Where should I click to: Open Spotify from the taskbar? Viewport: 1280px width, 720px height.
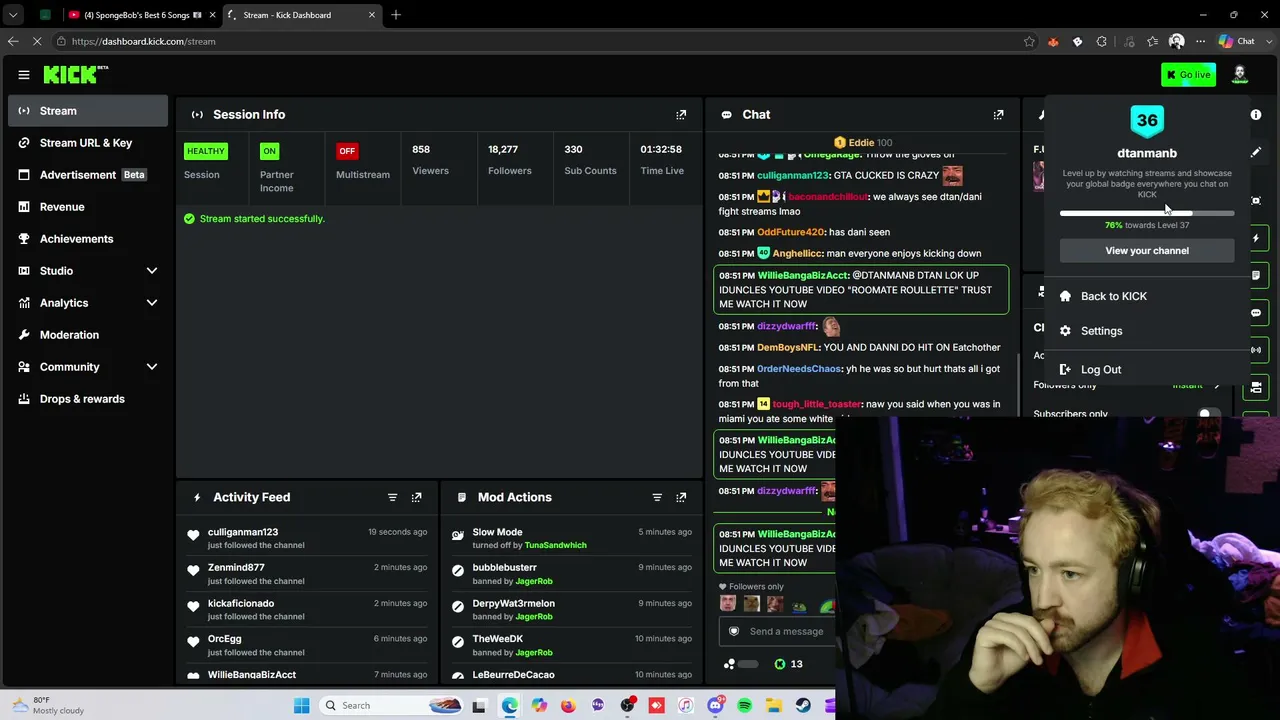tap(744, 706)
